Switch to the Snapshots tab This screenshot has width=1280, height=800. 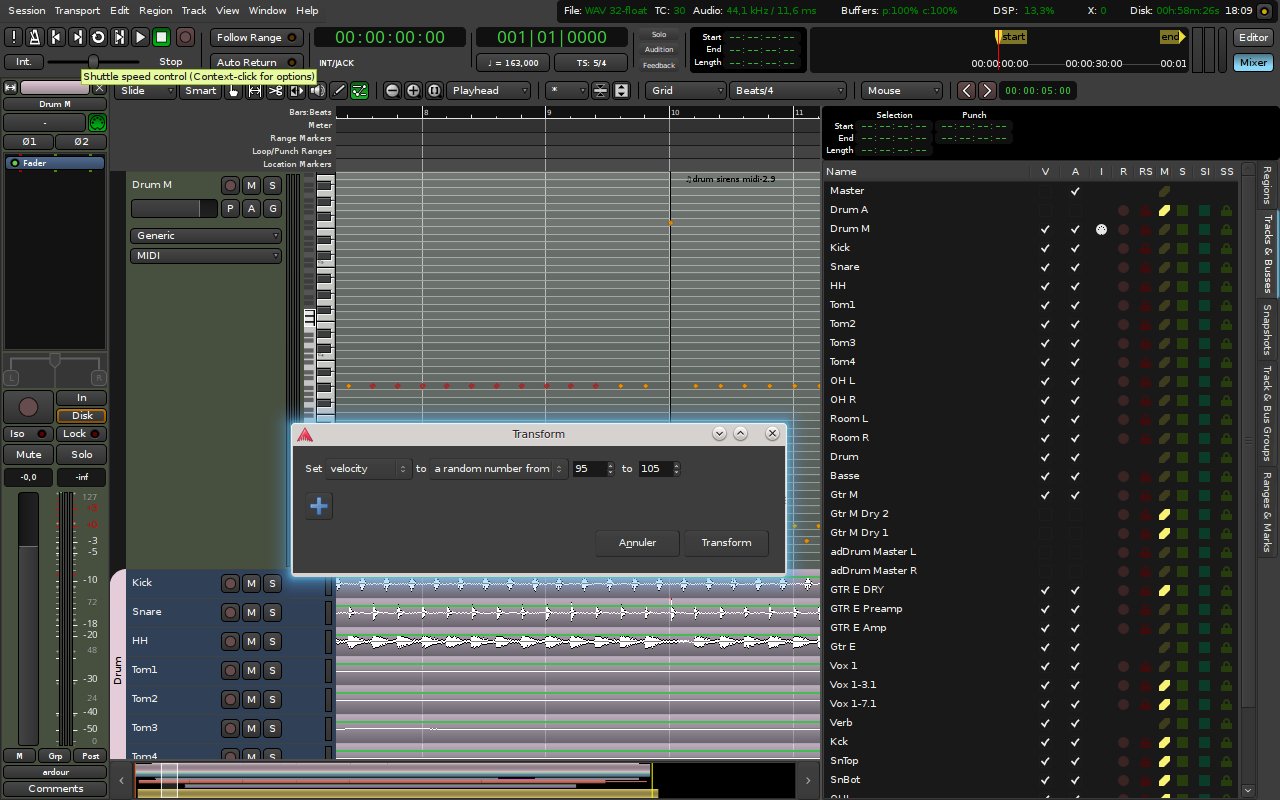[x=1267, y=329]
